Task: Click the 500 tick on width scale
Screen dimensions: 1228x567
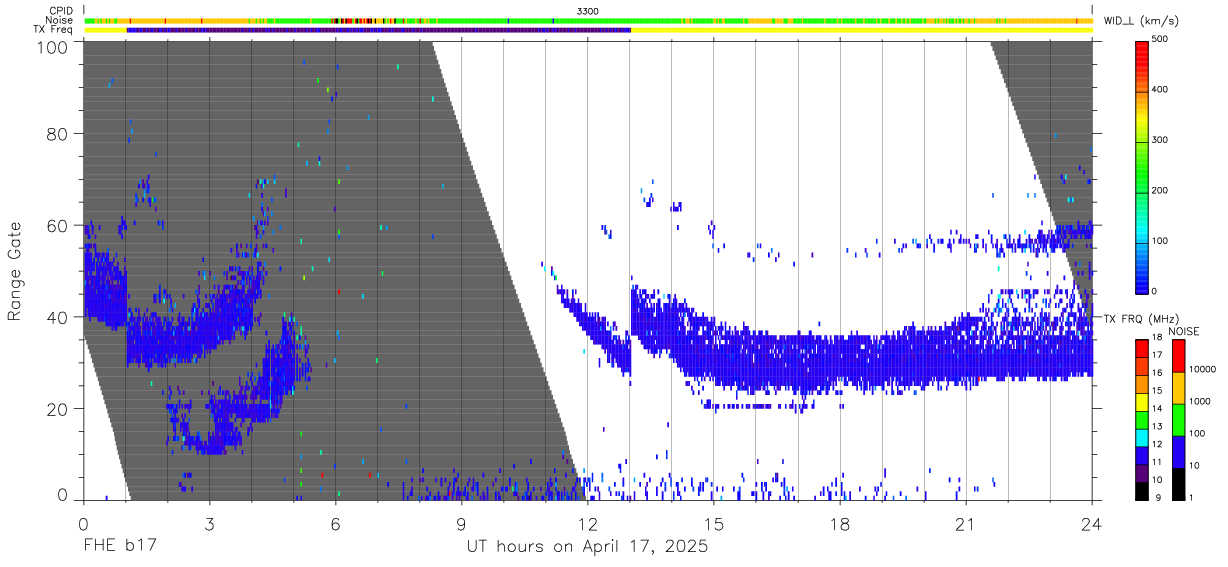Action: click(x=1161, y=40)
